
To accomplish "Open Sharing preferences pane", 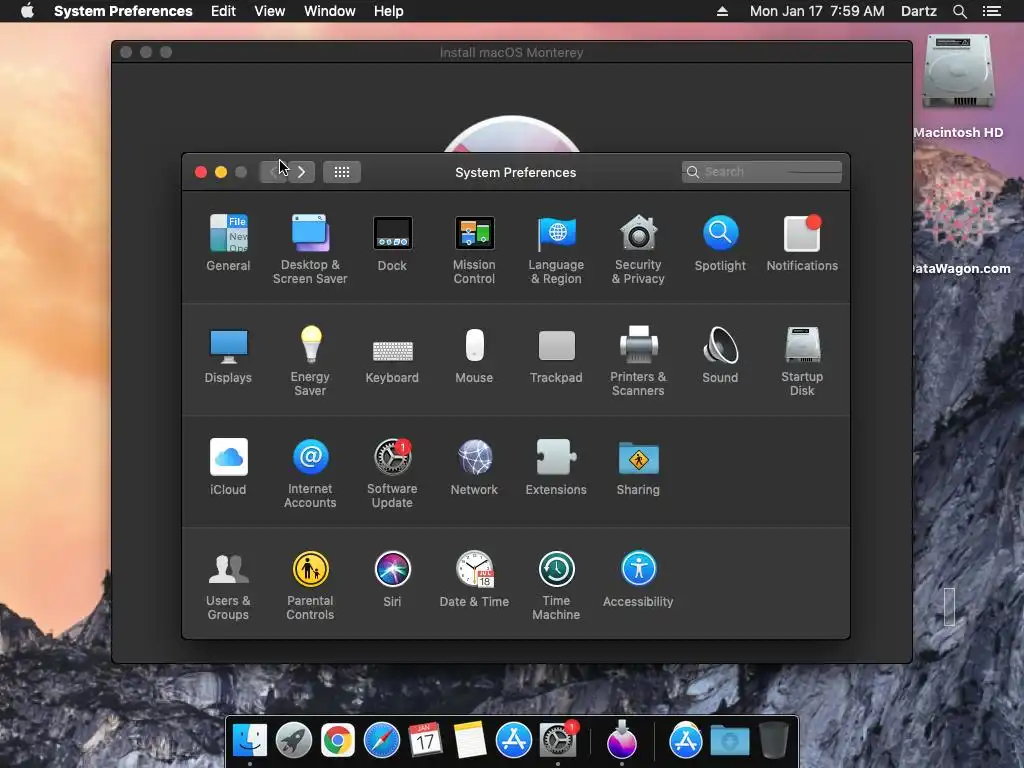I will point(638,467).
